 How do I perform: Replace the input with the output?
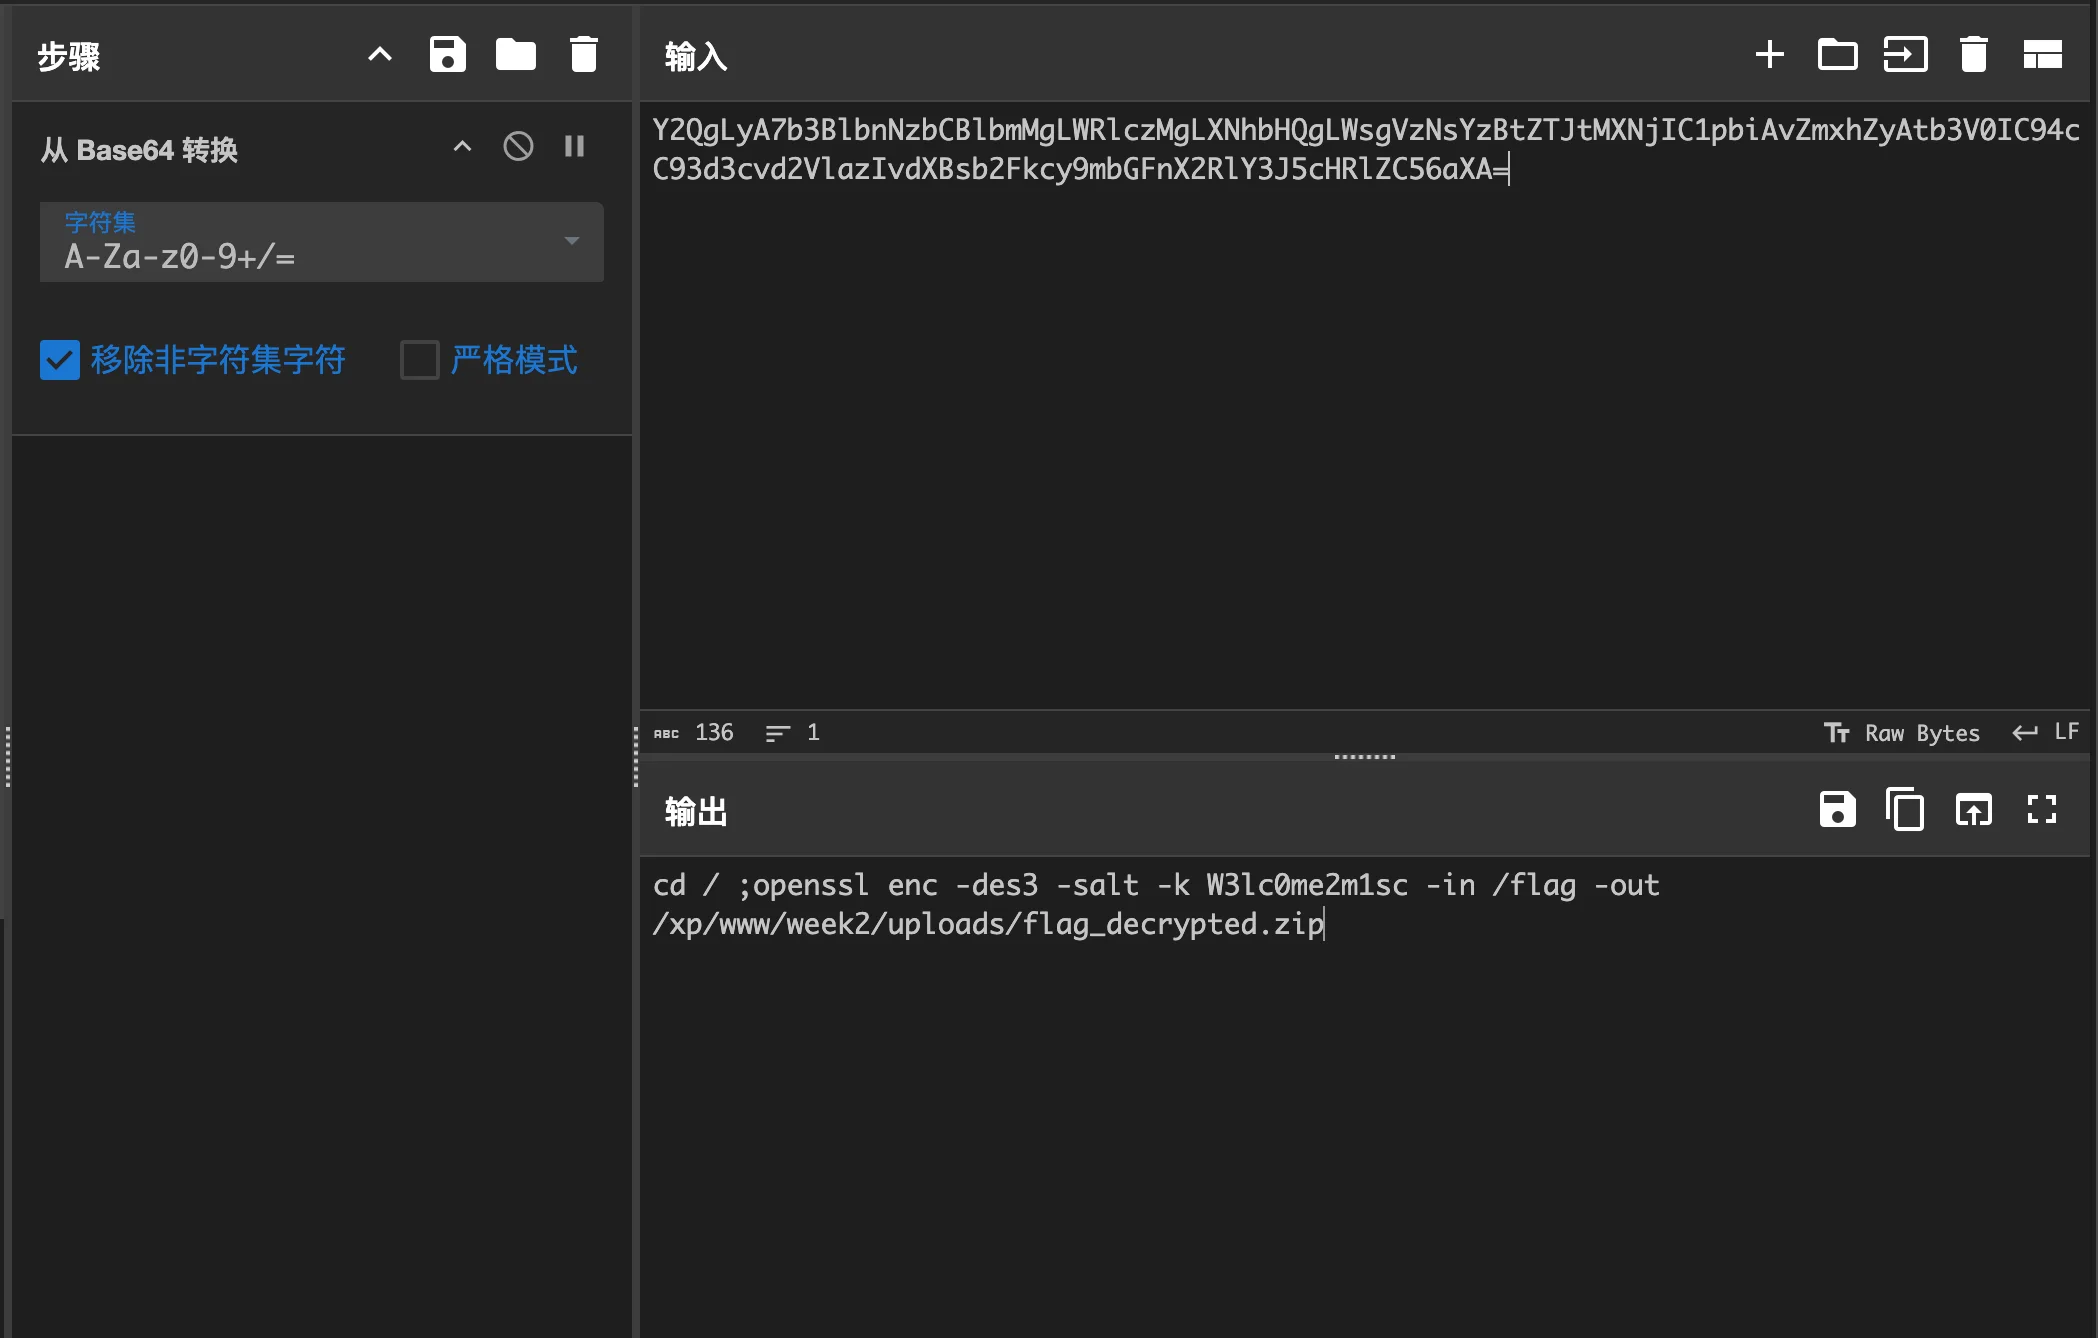click(x=1973, y=810)
